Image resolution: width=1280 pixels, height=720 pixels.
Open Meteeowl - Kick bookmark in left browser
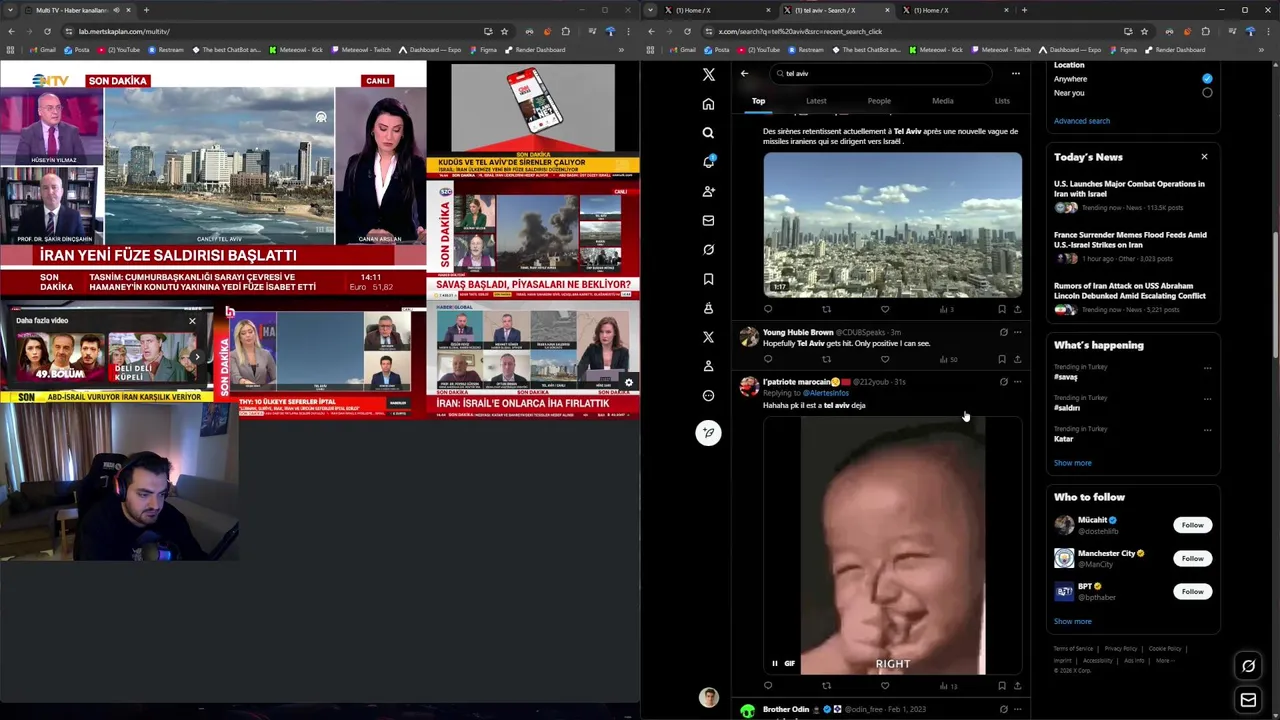coord(296,50)
